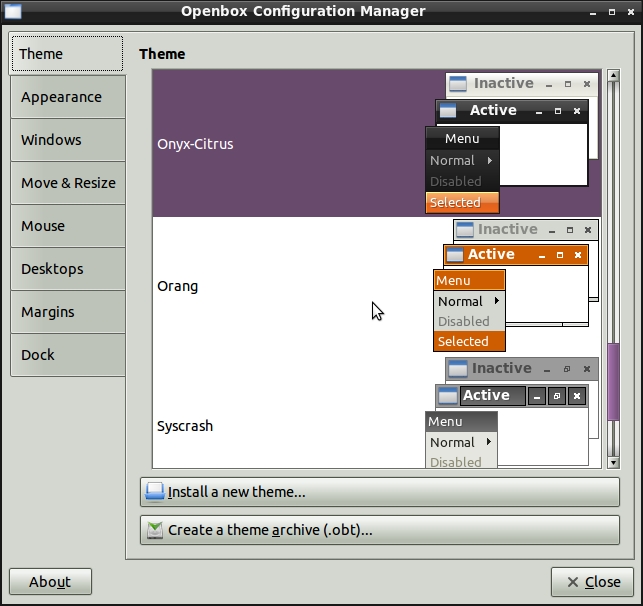Click the window menu icon in the title bar
This screenshot has height=606, width=643.
click(11, 11)
